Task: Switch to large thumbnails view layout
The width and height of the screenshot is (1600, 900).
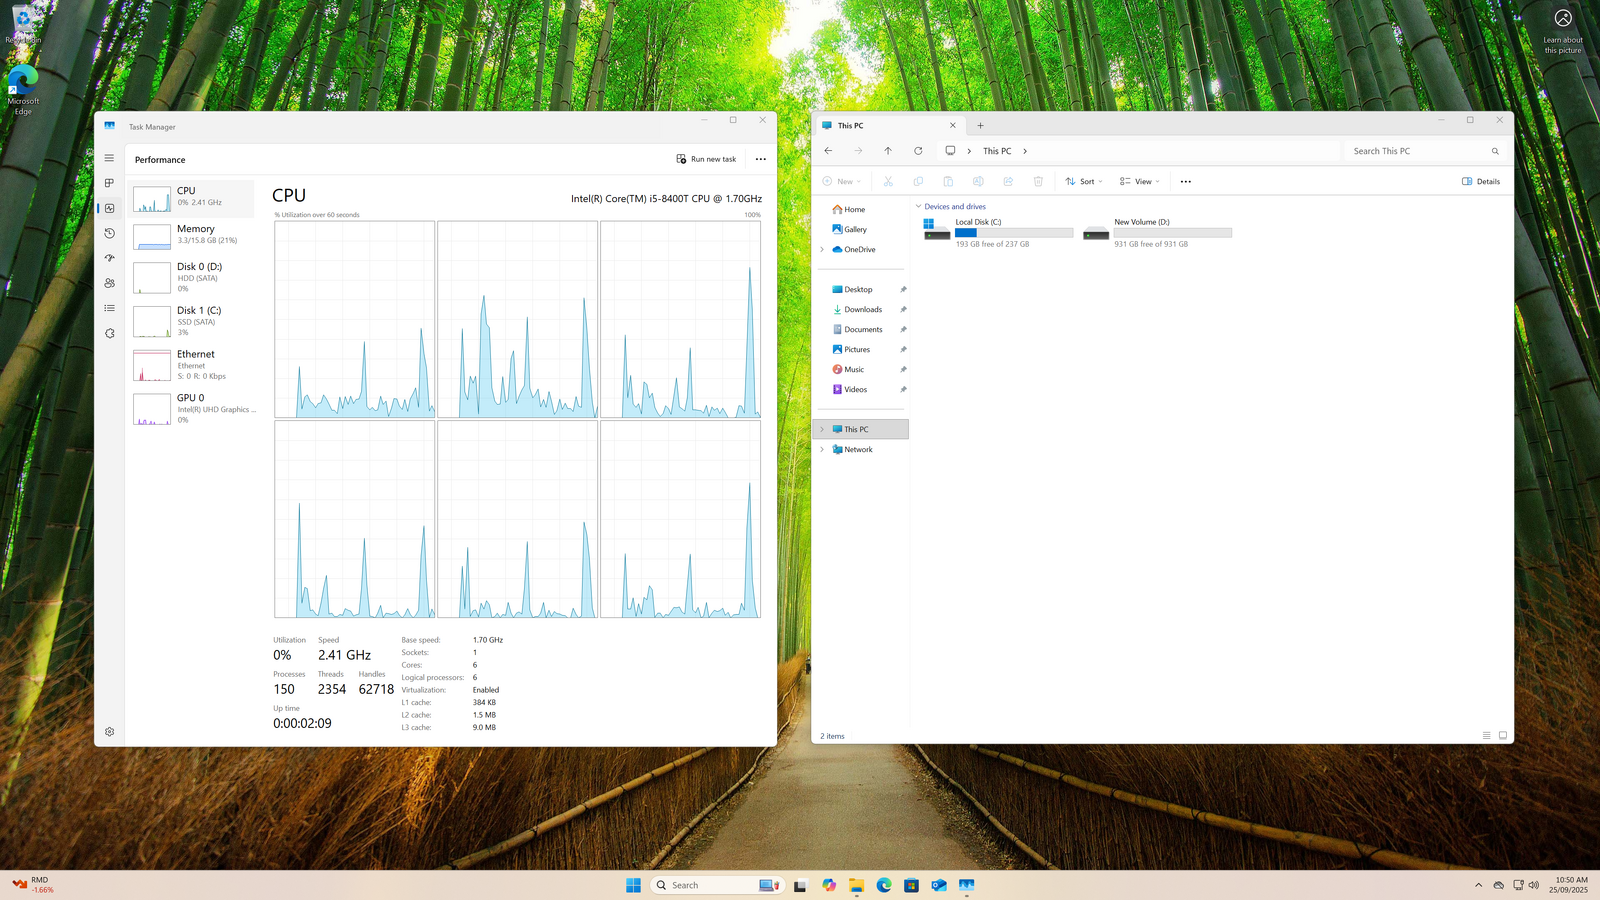Action: [1502, 736]
